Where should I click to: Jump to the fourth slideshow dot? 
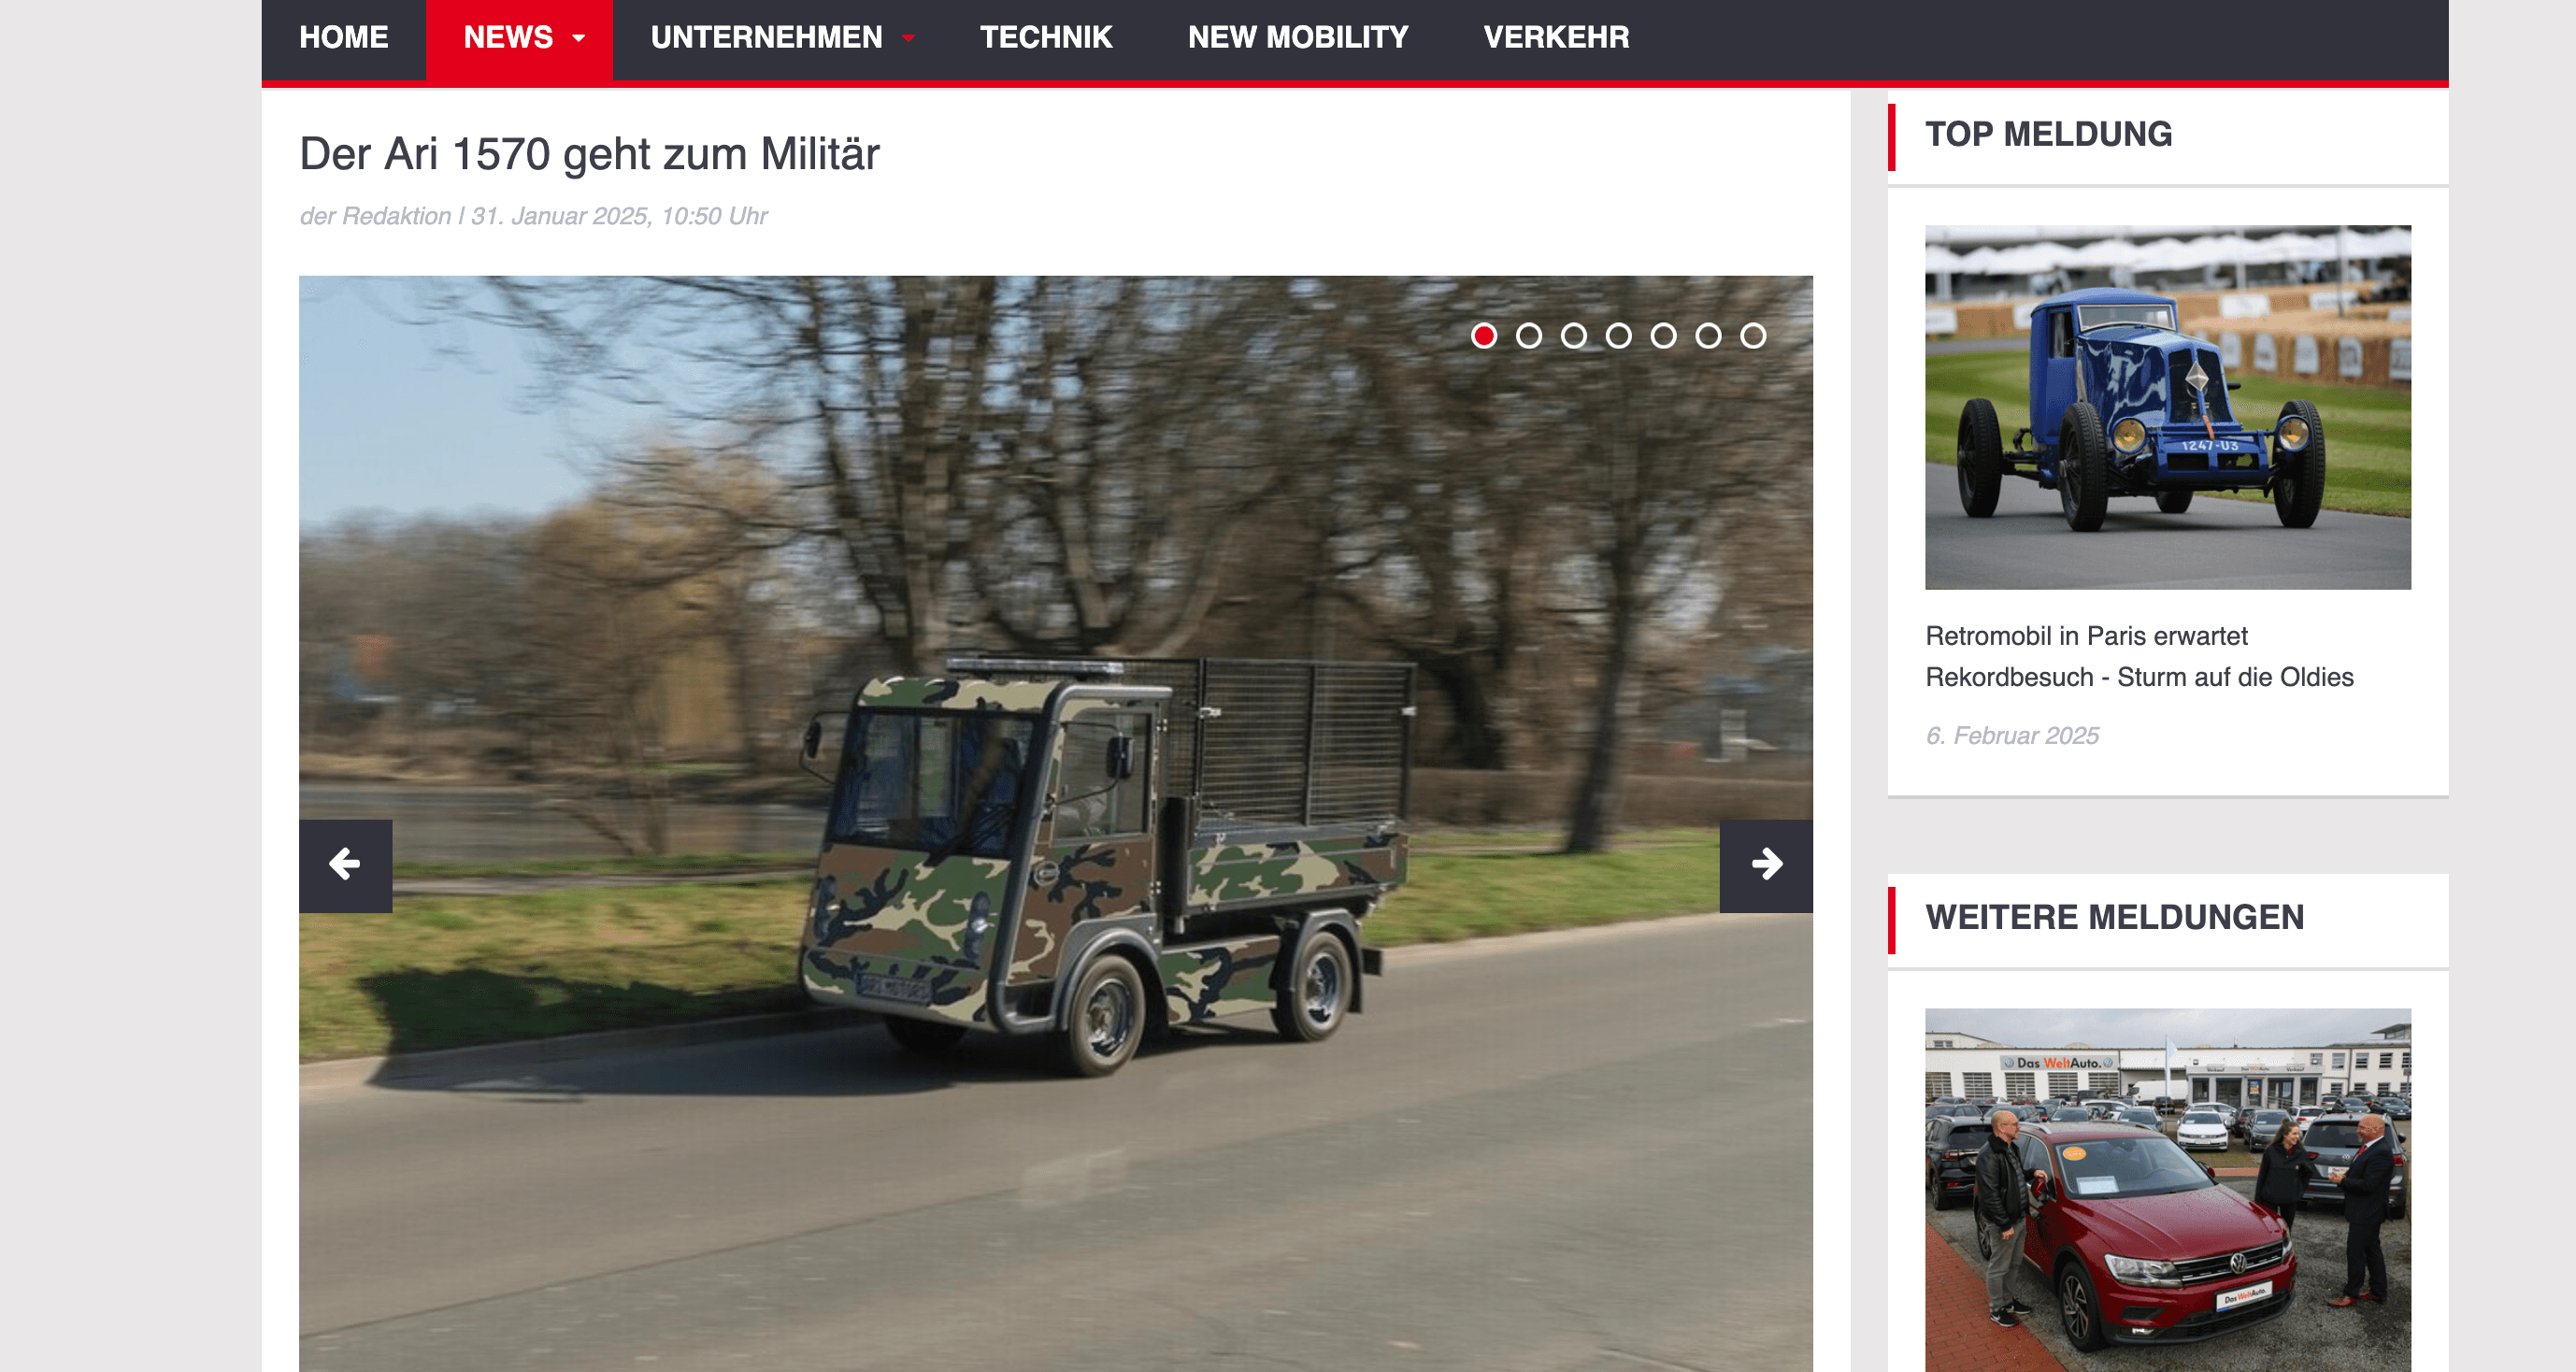coord(1619,336)
